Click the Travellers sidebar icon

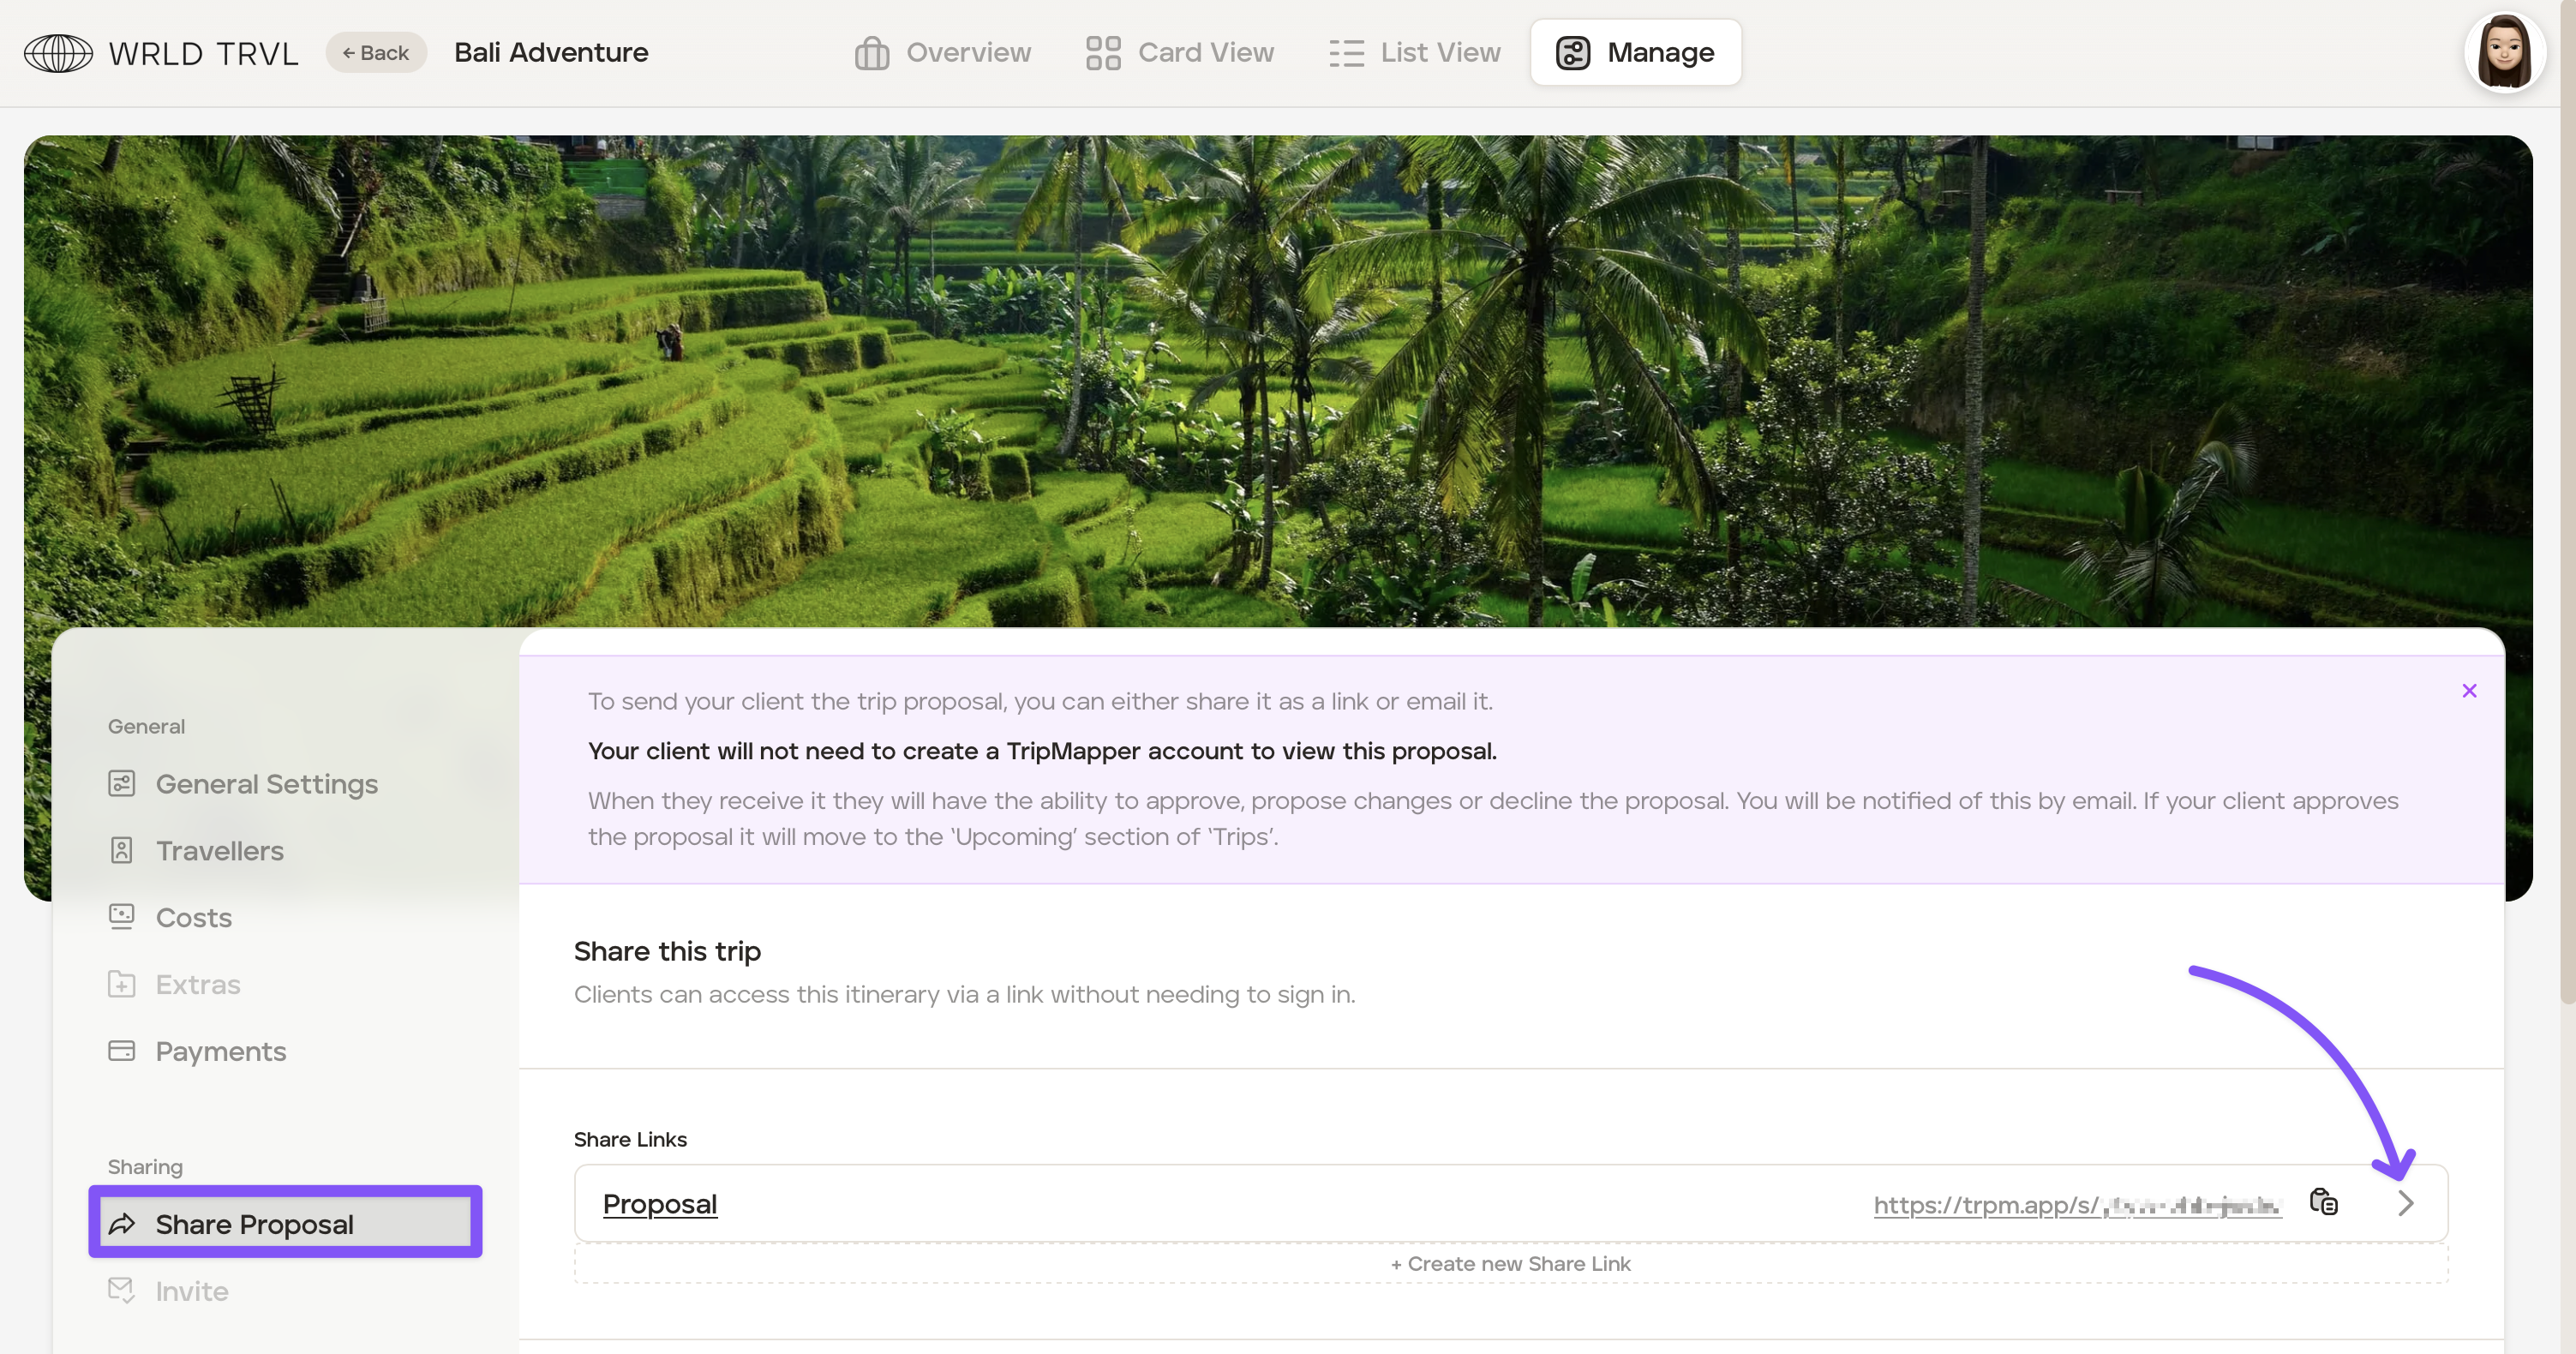[x=121, y=851]
